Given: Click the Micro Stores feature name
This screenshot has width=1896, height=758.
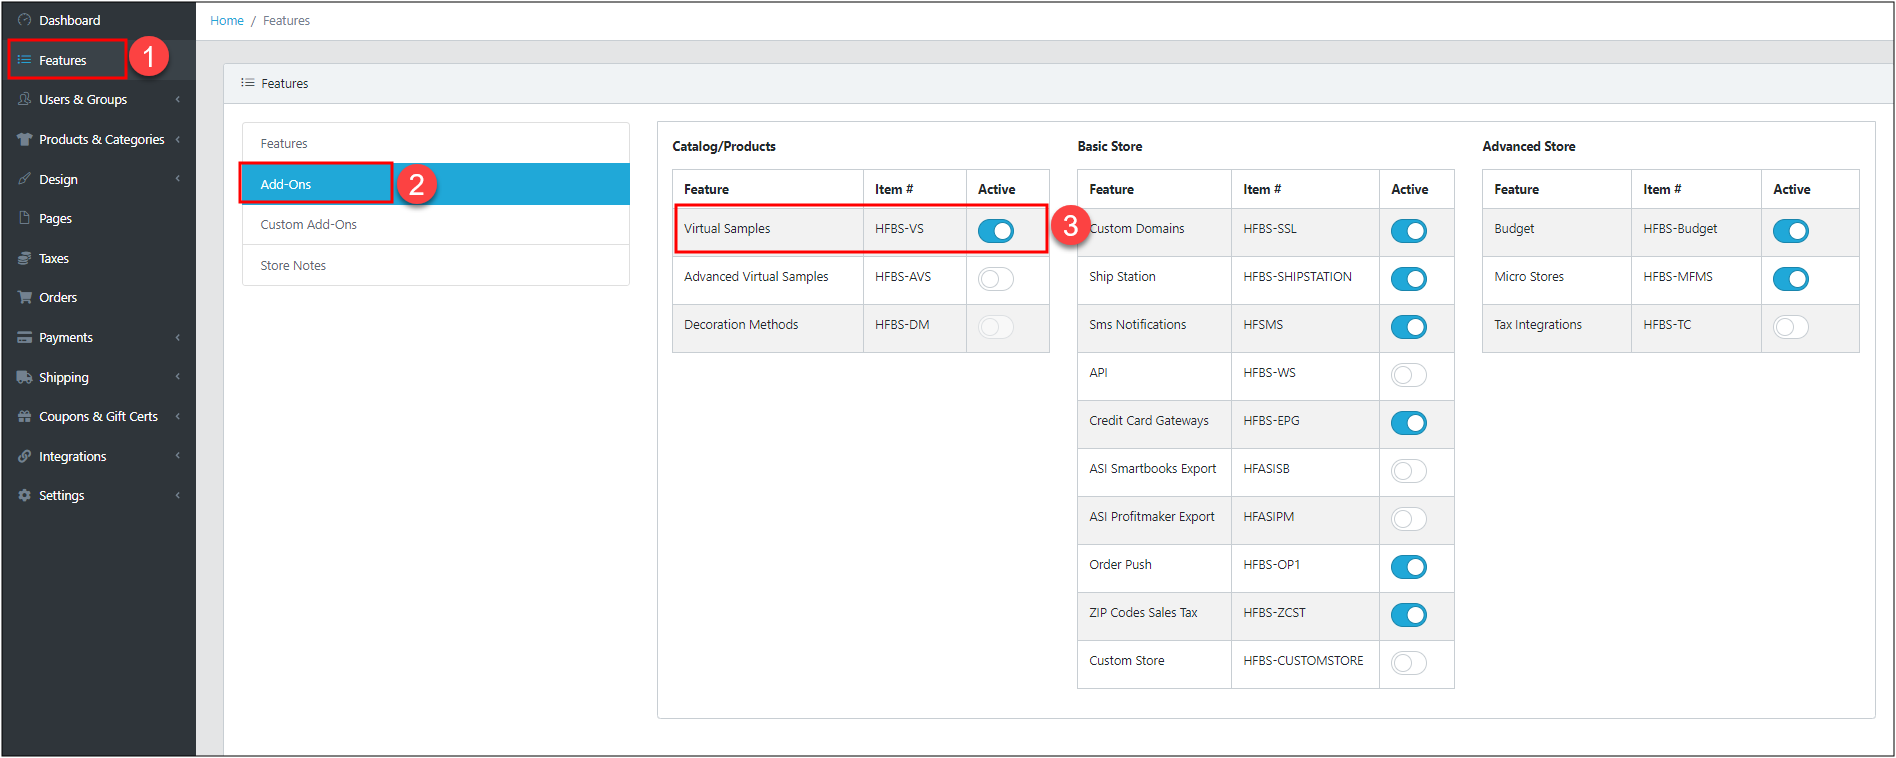Looking at the screenshot, I should click(x=1529, y=276).
